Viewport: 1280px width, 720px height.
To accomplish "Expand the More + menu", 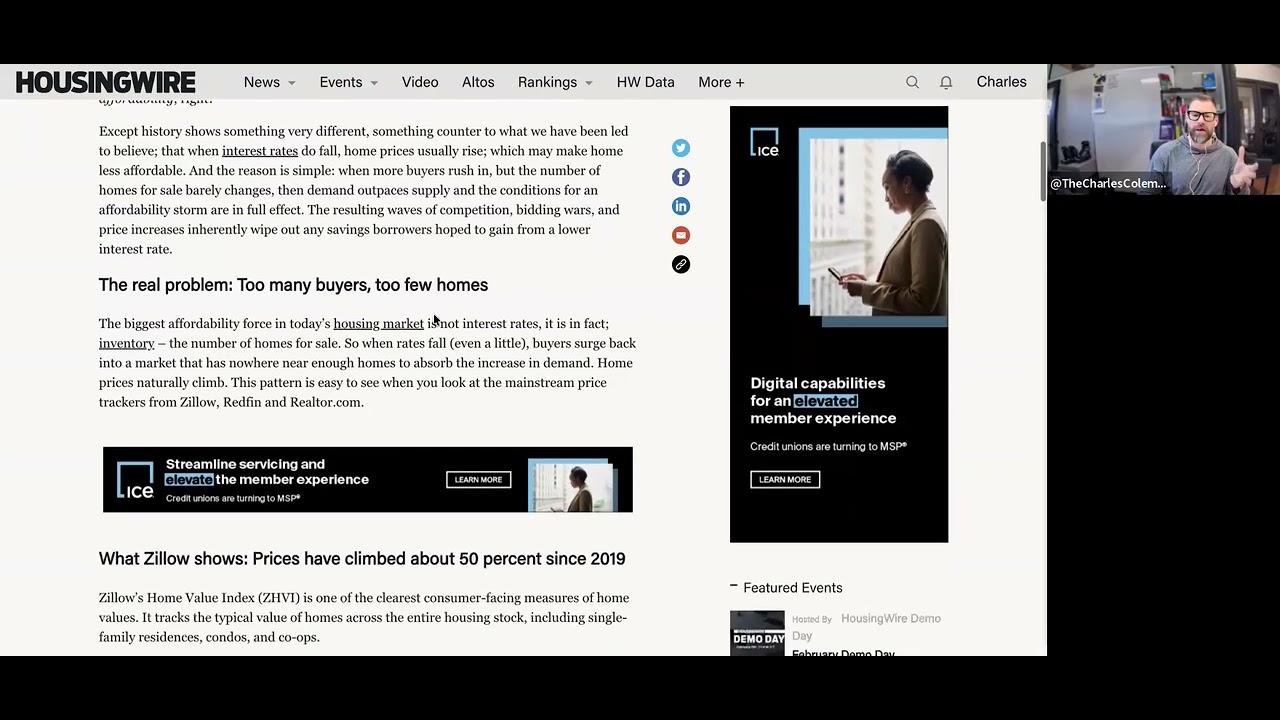I will coord(721,82).
